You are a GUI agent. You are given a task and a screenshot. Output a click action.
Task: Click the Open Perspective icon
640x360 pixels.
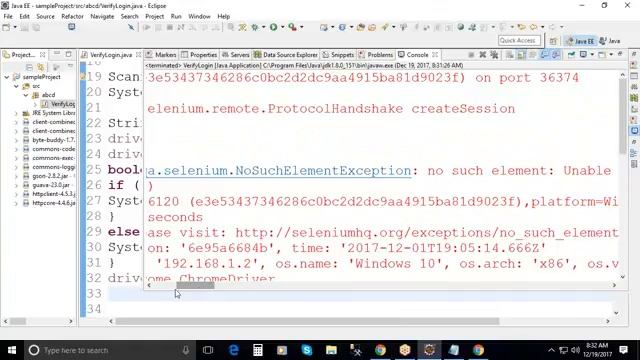553,41
